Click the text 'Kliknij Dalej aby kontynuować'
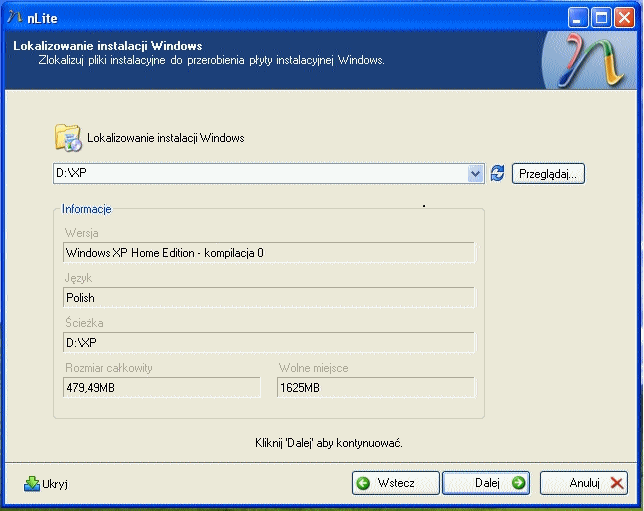 [x=329, y=443]
